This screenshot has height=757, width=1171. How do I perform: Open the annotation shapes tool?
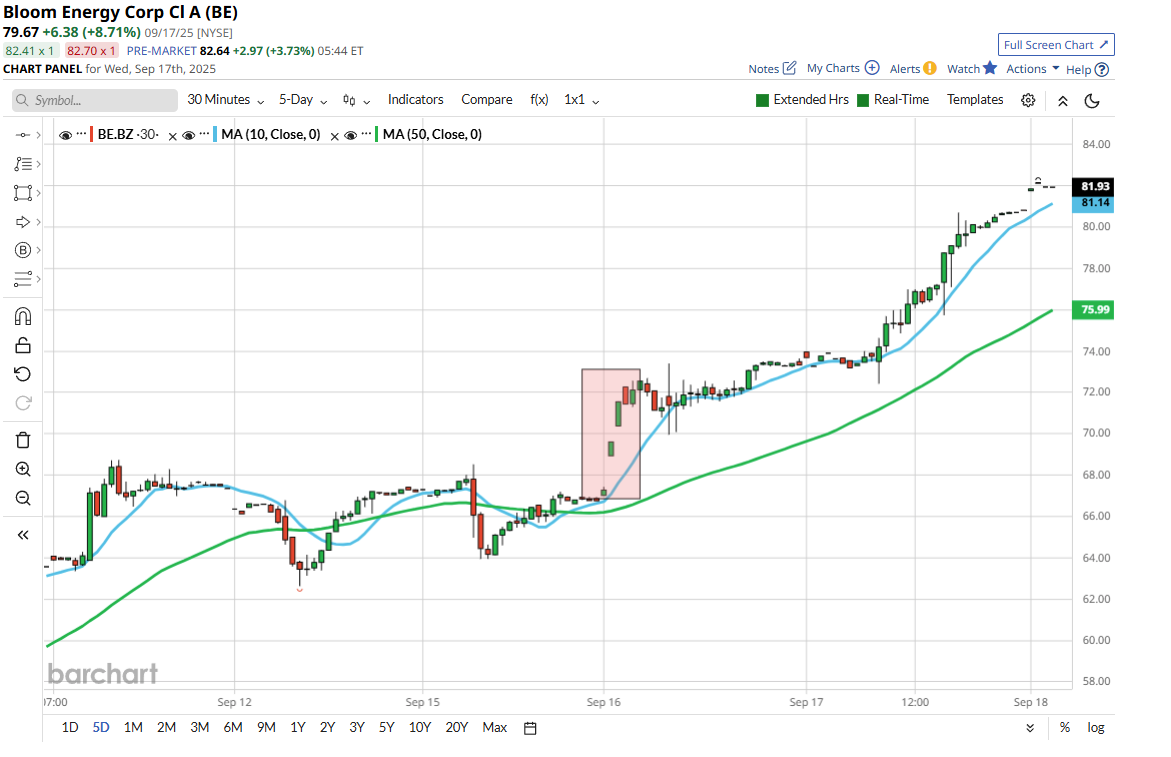[22, 193]
